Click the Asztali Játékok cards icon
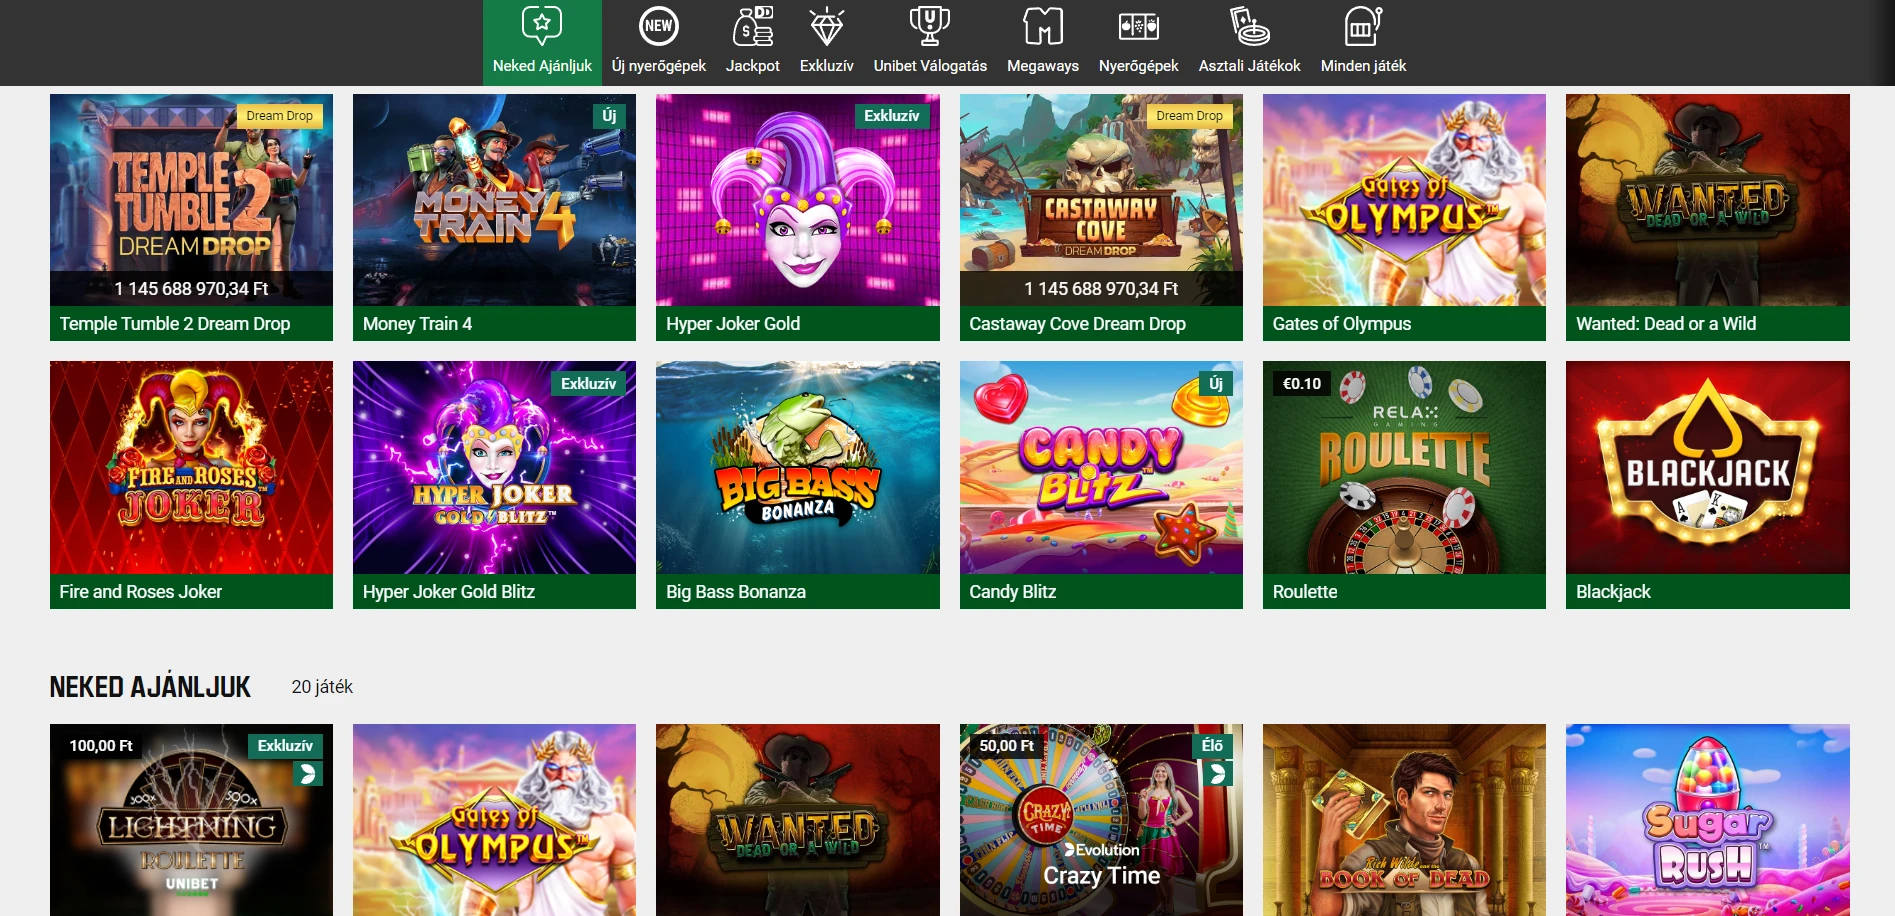The height and width of the screenshot is (916, 1895). pyautogui.click(x=1249, y=26)
